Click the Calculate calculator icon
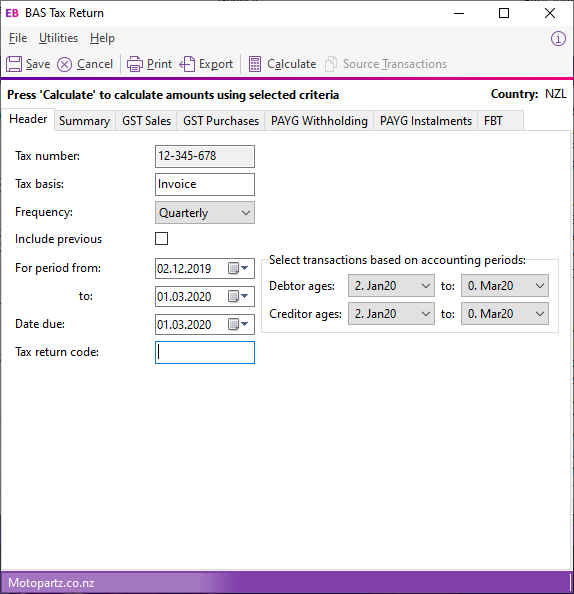 (x=255, y=64)
